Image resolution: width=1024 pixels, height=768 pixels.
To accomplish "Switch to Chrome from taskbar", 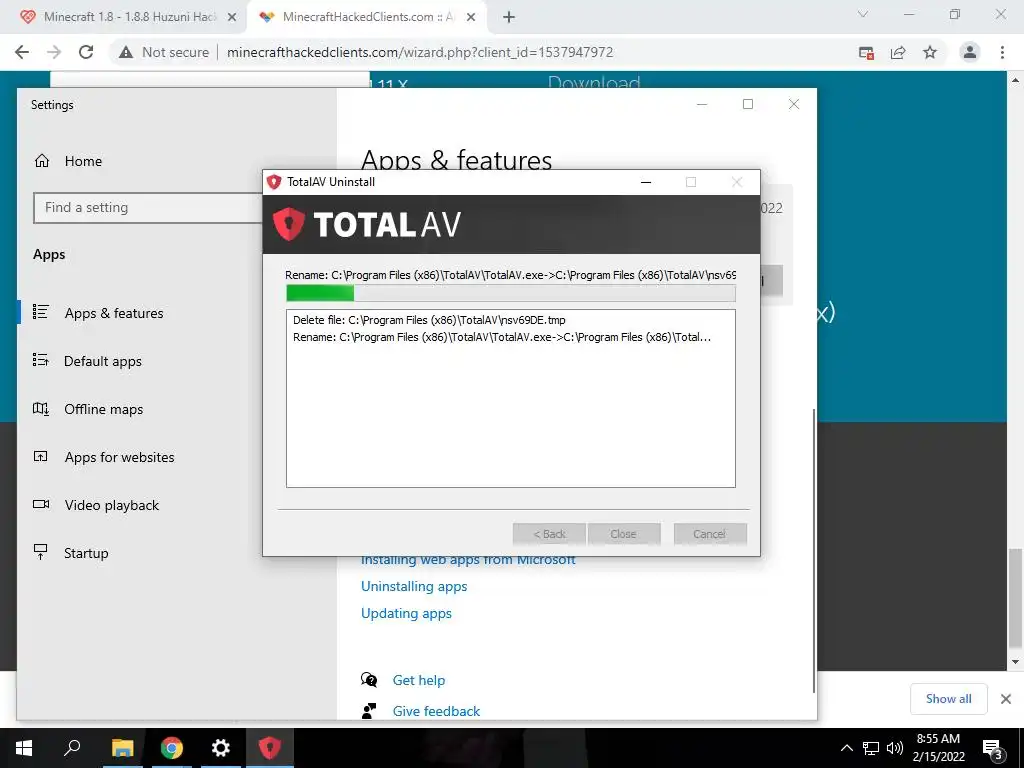I will pyautogui.click(x=172, y=748).
